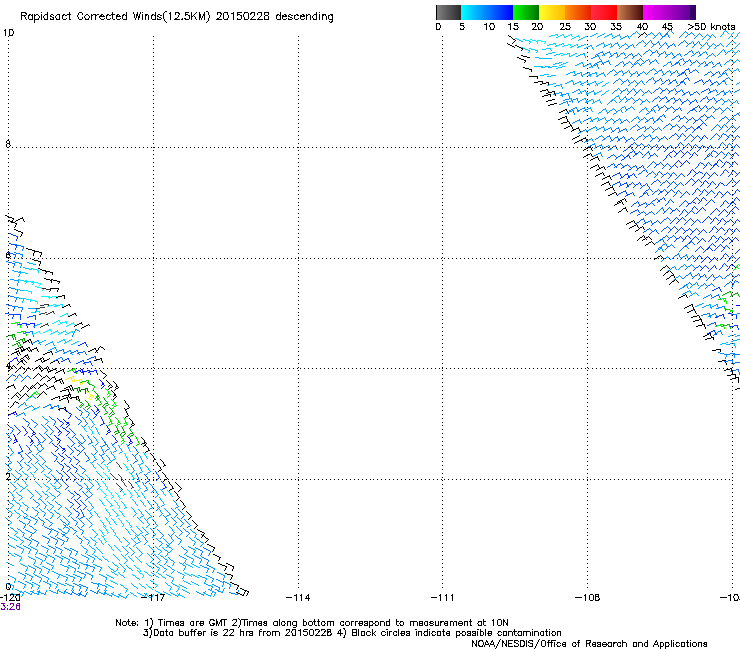Select the green 15-20 knots legend swatch

point(526,12)
